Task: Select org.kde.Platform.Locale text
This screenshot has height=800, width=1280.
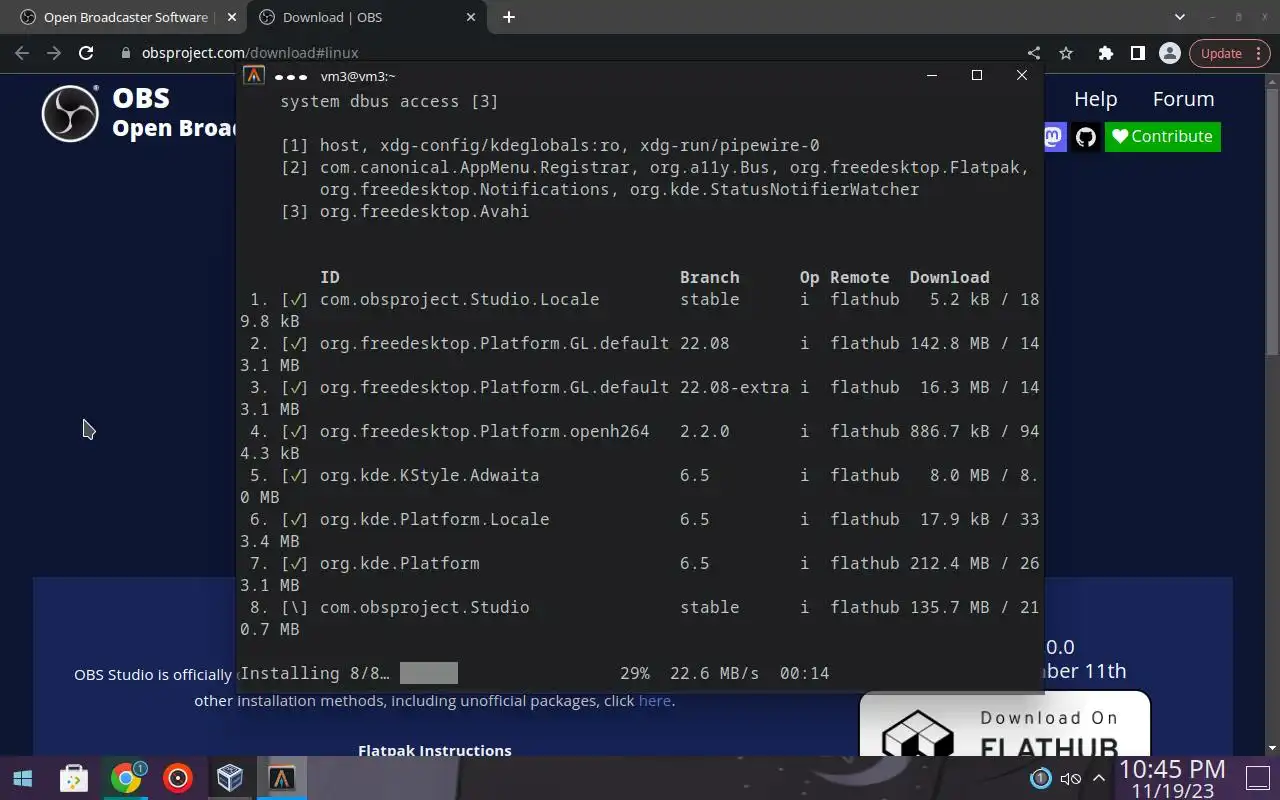Action: coord(435,519)
